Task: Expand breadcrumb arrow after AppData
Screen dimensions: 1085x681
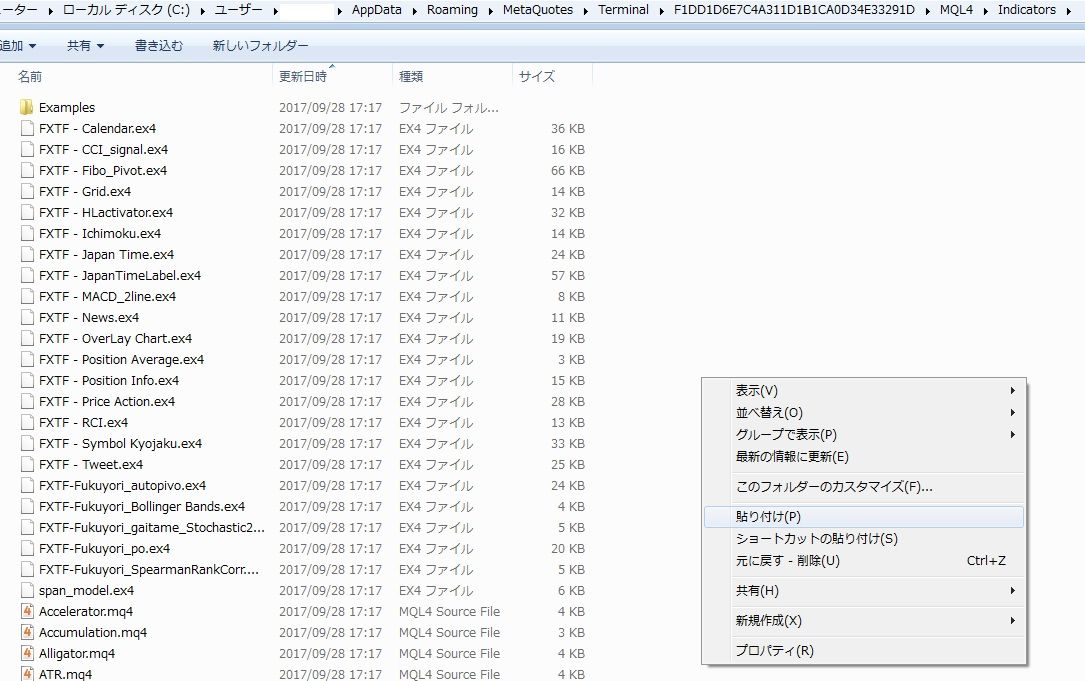Action: pyautogui.click(x=414, y=10)
